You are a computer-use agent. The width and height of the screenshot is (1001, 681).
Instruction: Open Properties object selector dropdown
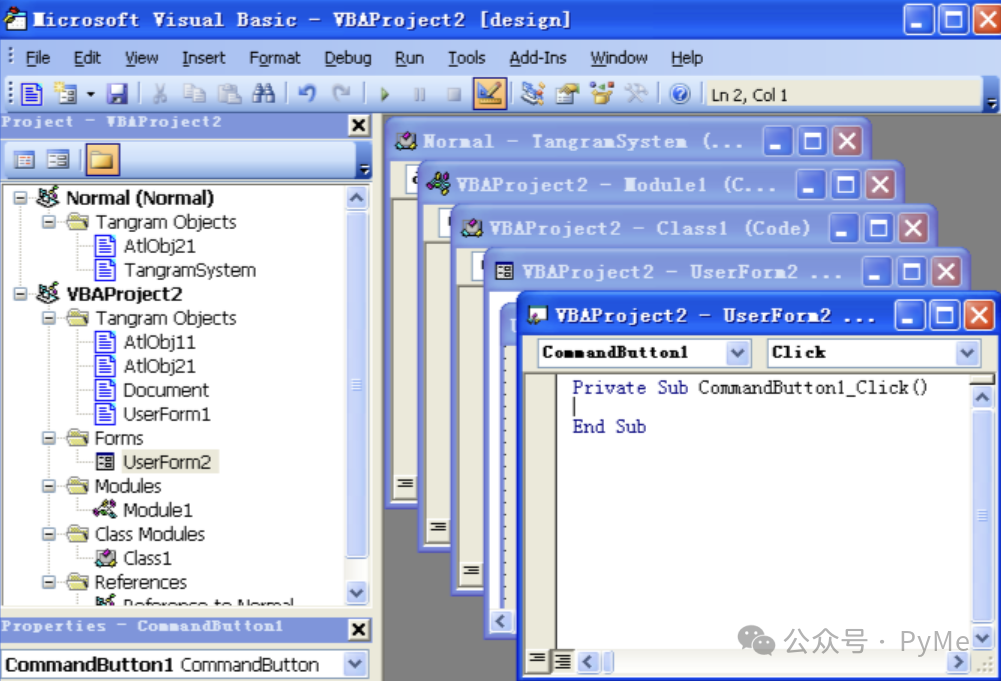click(355, 664)
